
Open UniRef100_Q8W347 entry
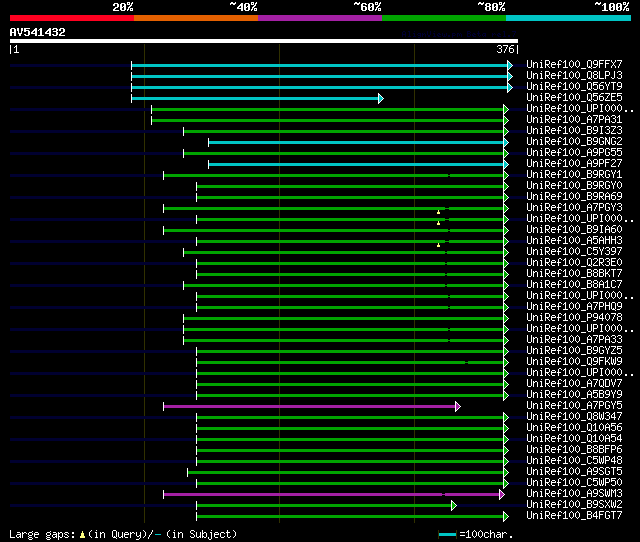tap(574, 417)
